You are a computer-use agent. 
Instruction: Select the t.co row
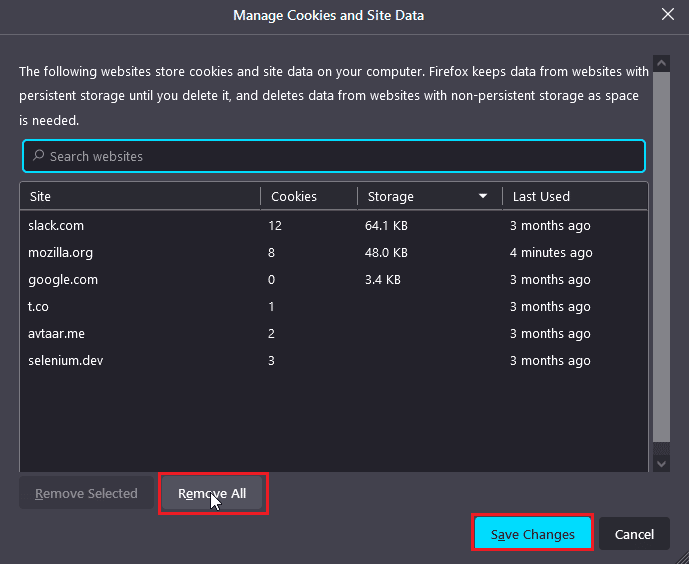coord(334,307)
